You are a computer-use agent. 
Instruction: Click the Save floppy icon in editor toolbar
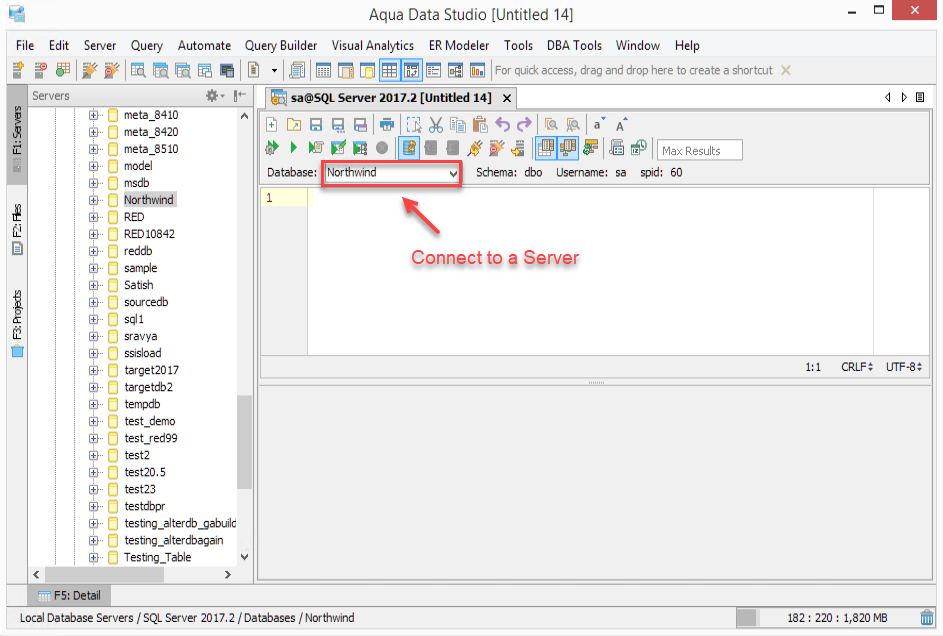316,124
